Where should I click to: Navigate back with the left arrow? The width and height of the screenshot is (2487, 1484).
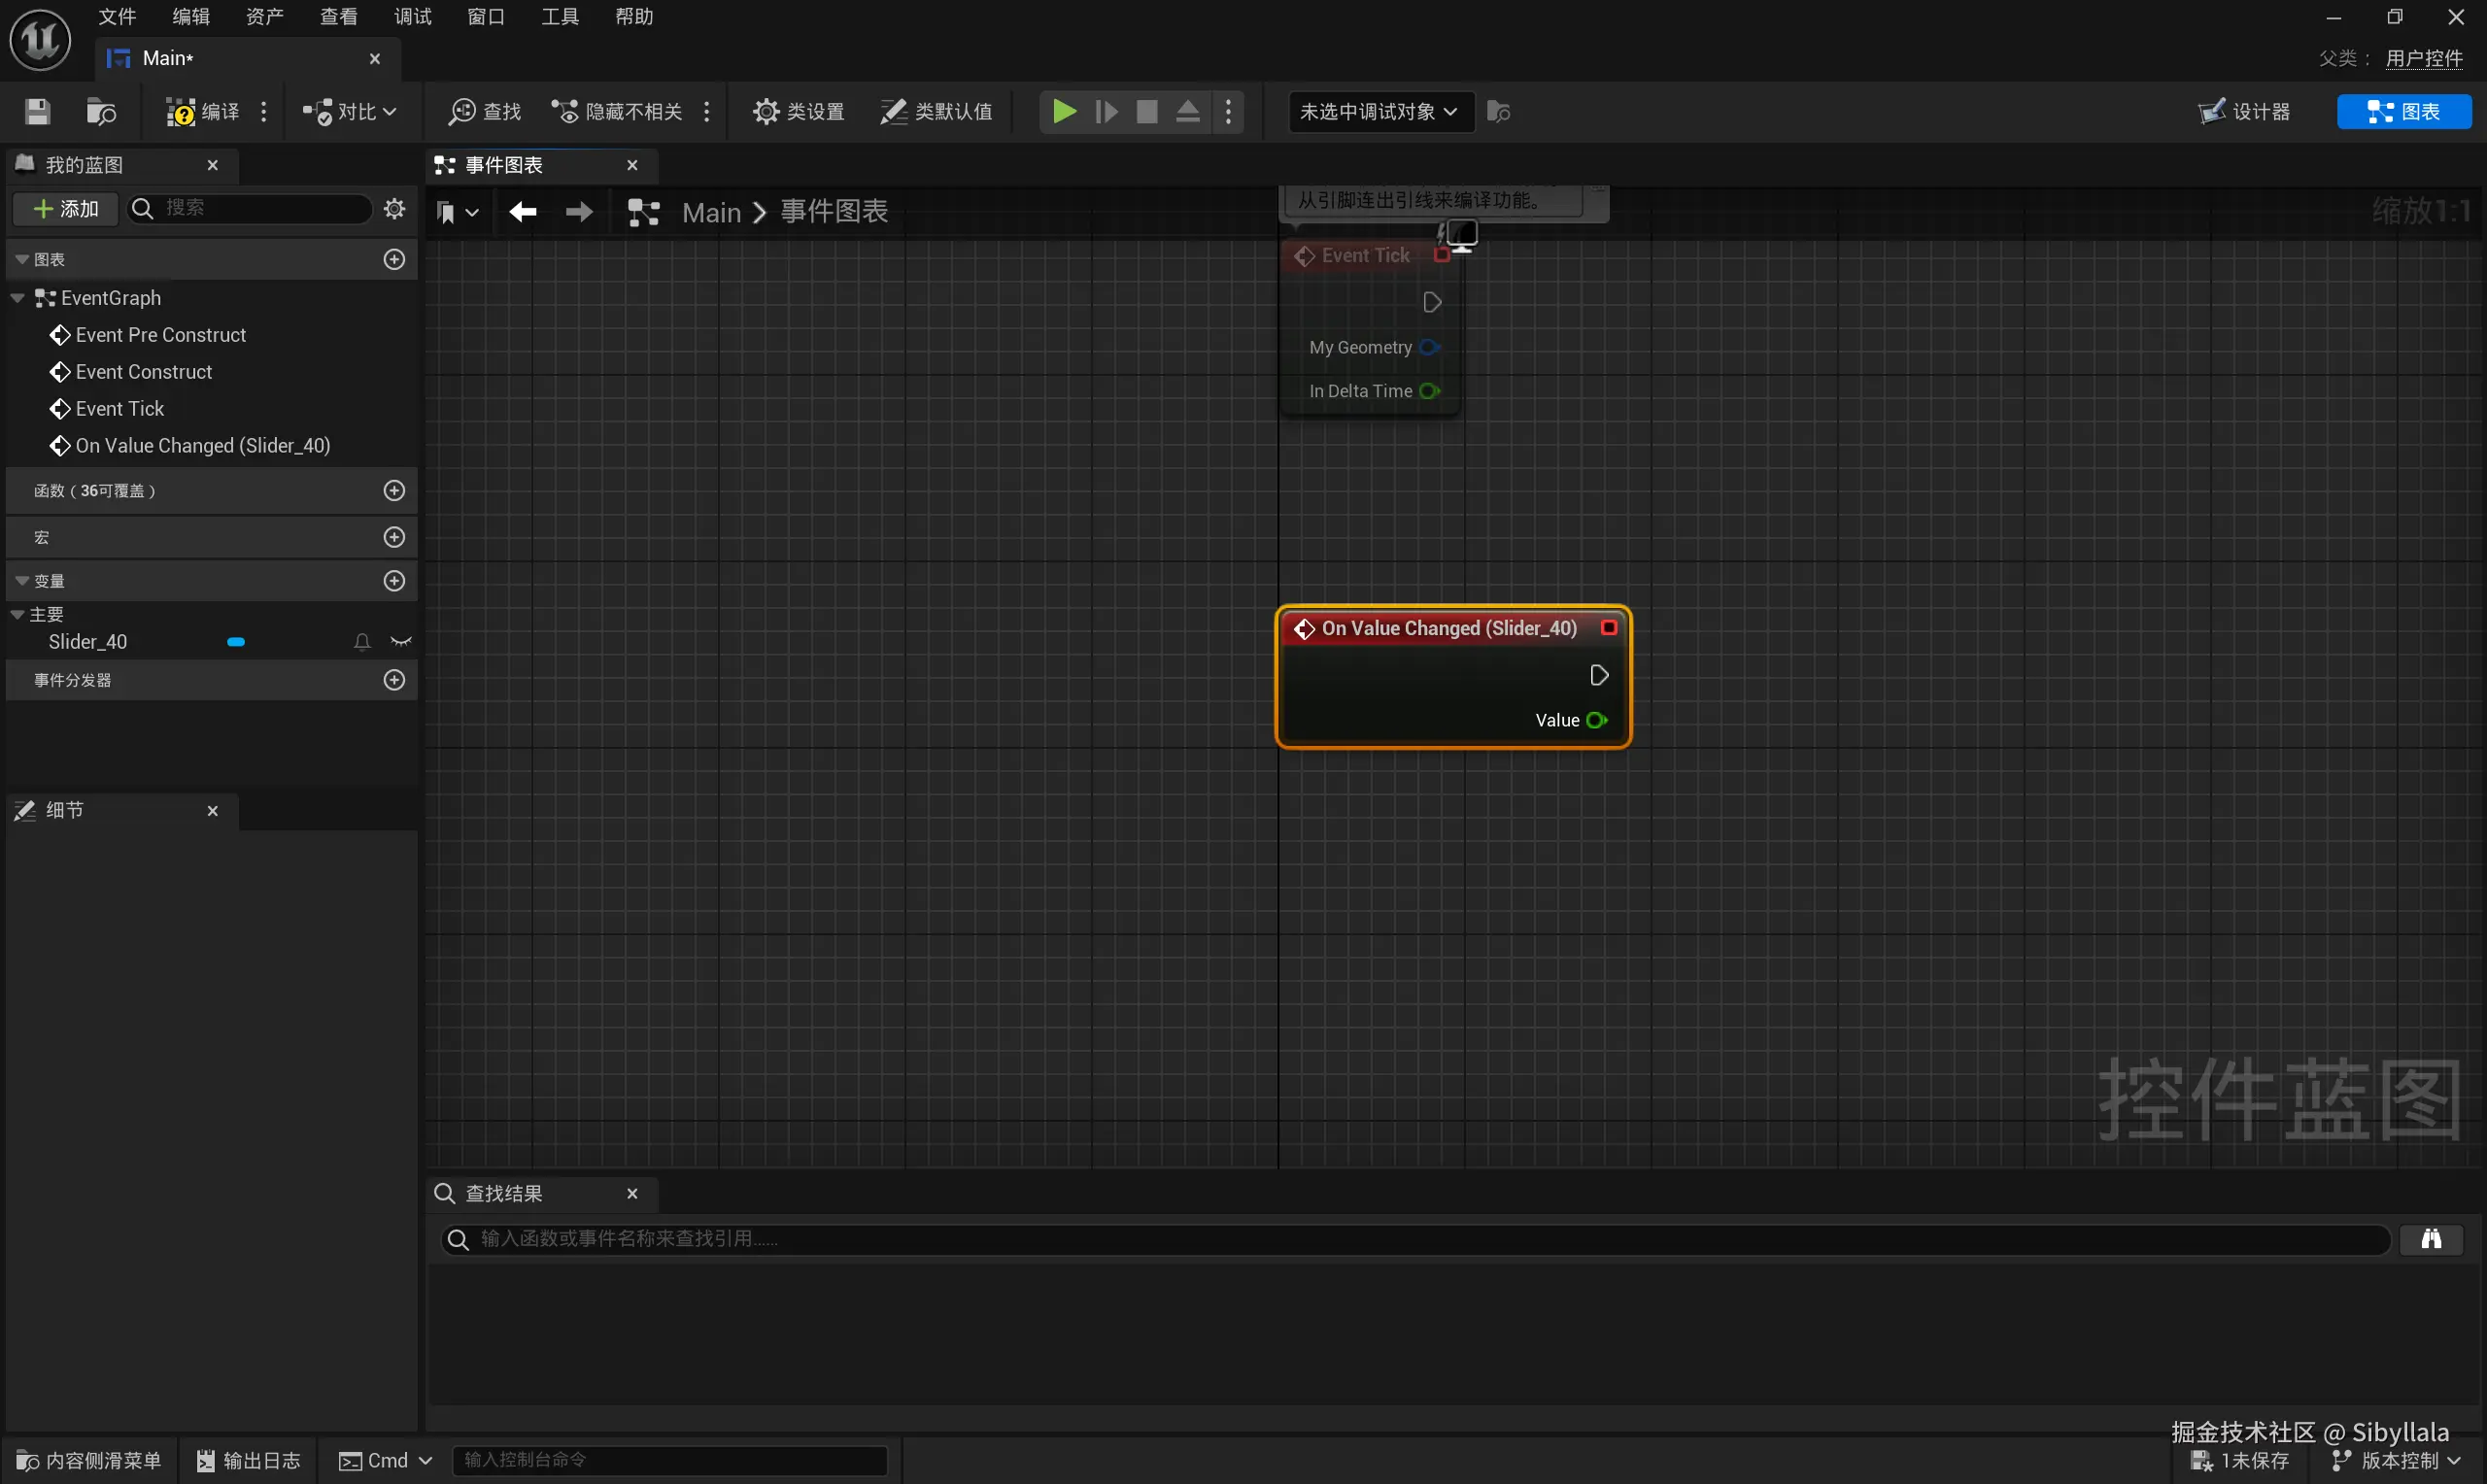[x=522, y=212]
